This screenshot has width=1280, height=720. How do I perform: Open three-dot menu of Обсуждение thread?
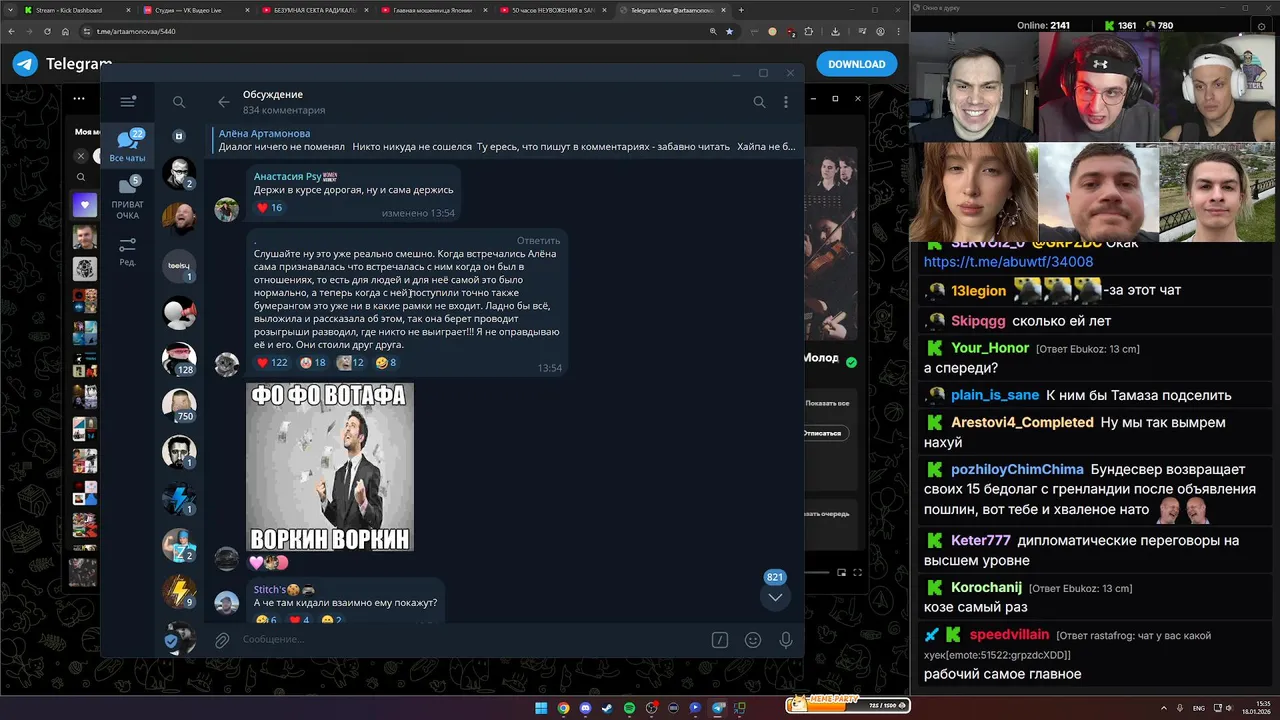tap(786, 102)
